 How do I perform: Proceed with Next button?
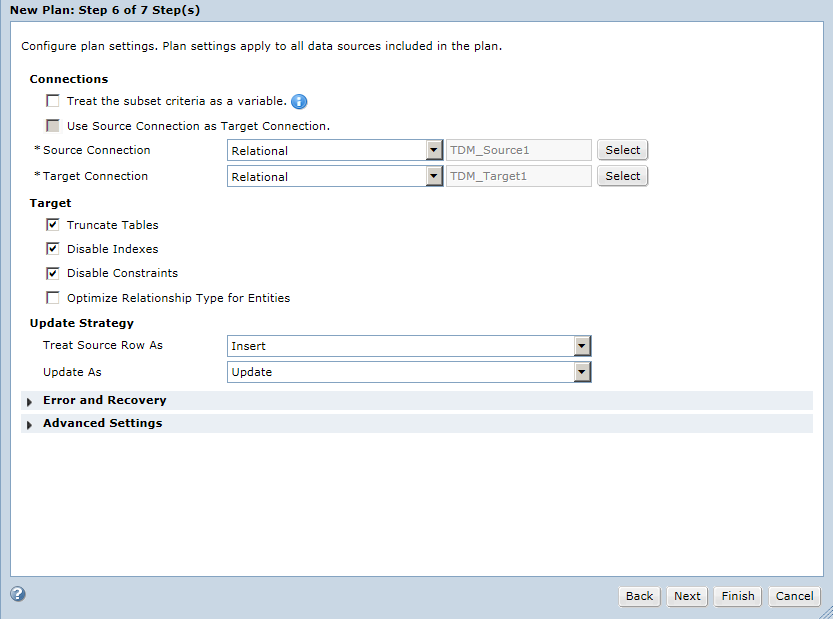pos(687,596)
